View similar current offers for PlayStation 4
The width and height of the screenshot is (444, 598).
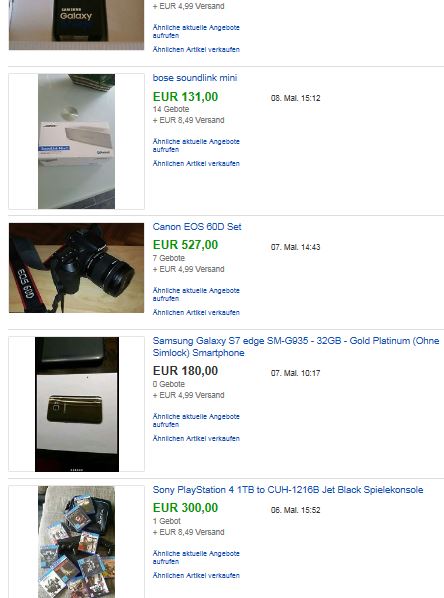(x=196, y=557)
